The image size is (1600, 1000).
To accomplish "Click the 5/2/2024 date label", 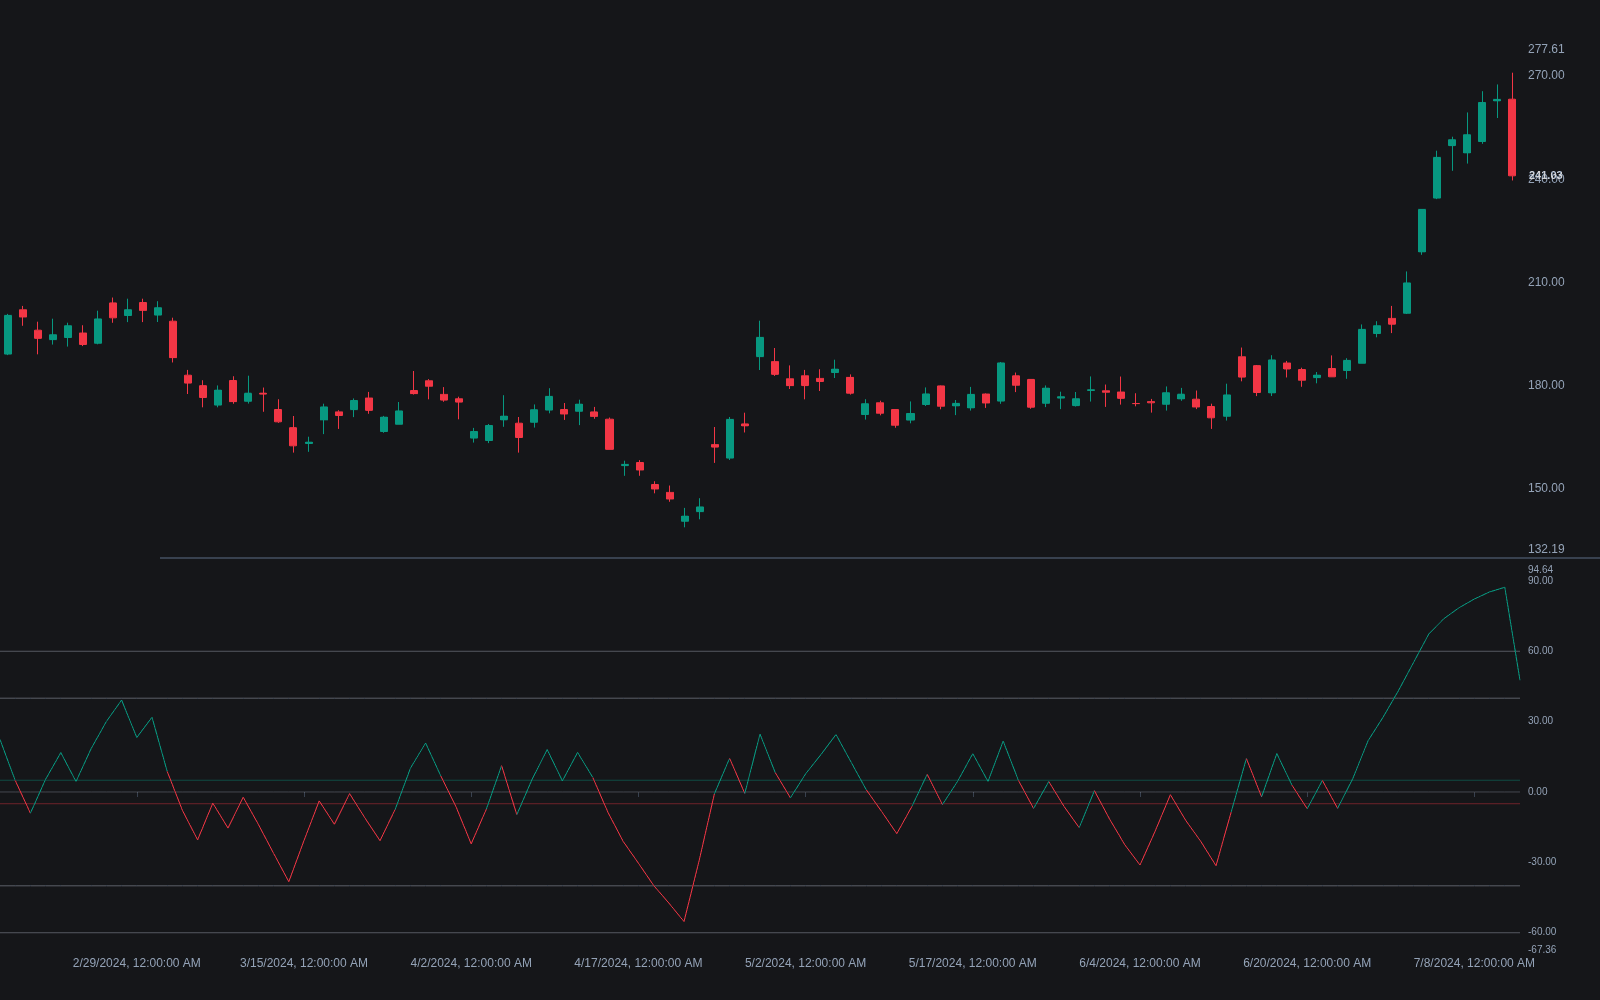I will 805,963.
